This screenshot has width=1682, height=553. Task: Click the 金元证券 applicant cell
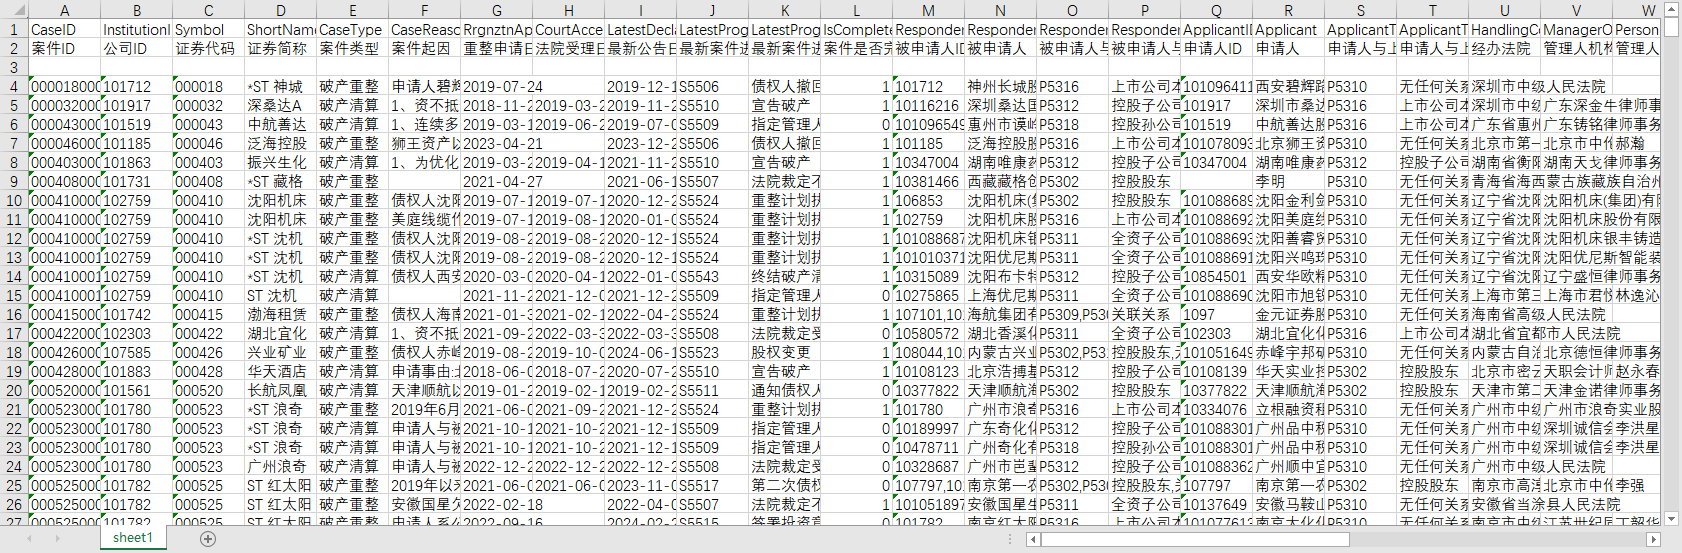1288,314
